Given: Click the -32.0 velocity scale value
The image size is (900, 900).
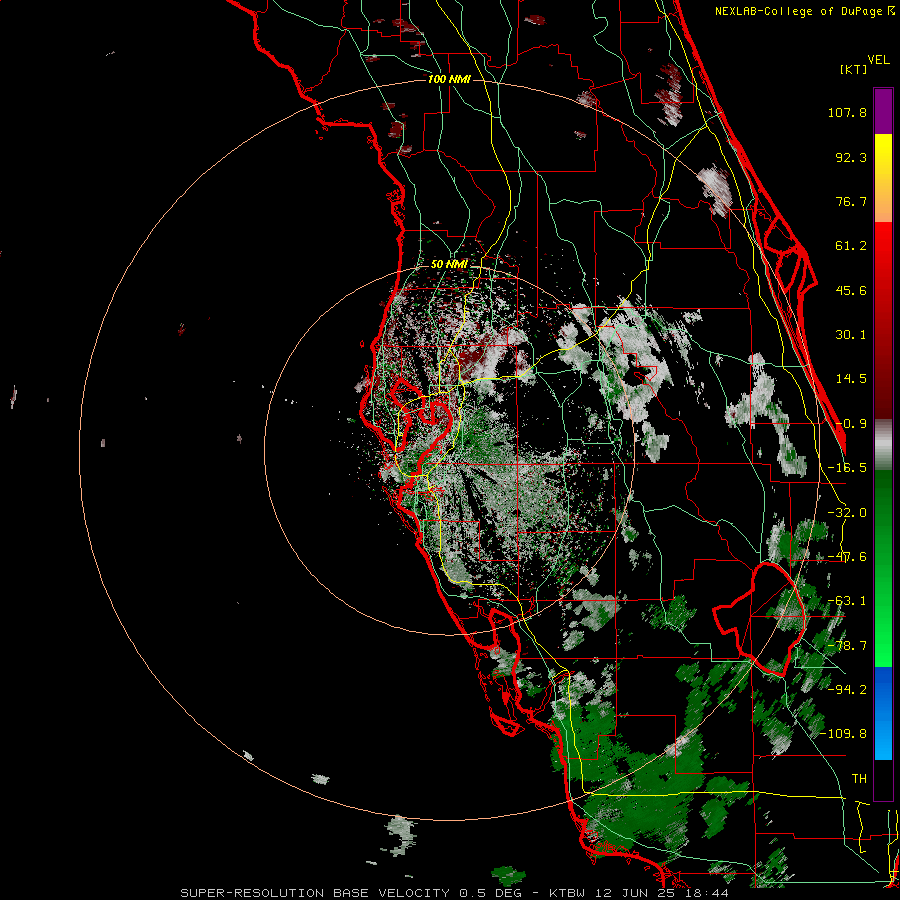Looking at the screenshot, I should tap(847, 513).
